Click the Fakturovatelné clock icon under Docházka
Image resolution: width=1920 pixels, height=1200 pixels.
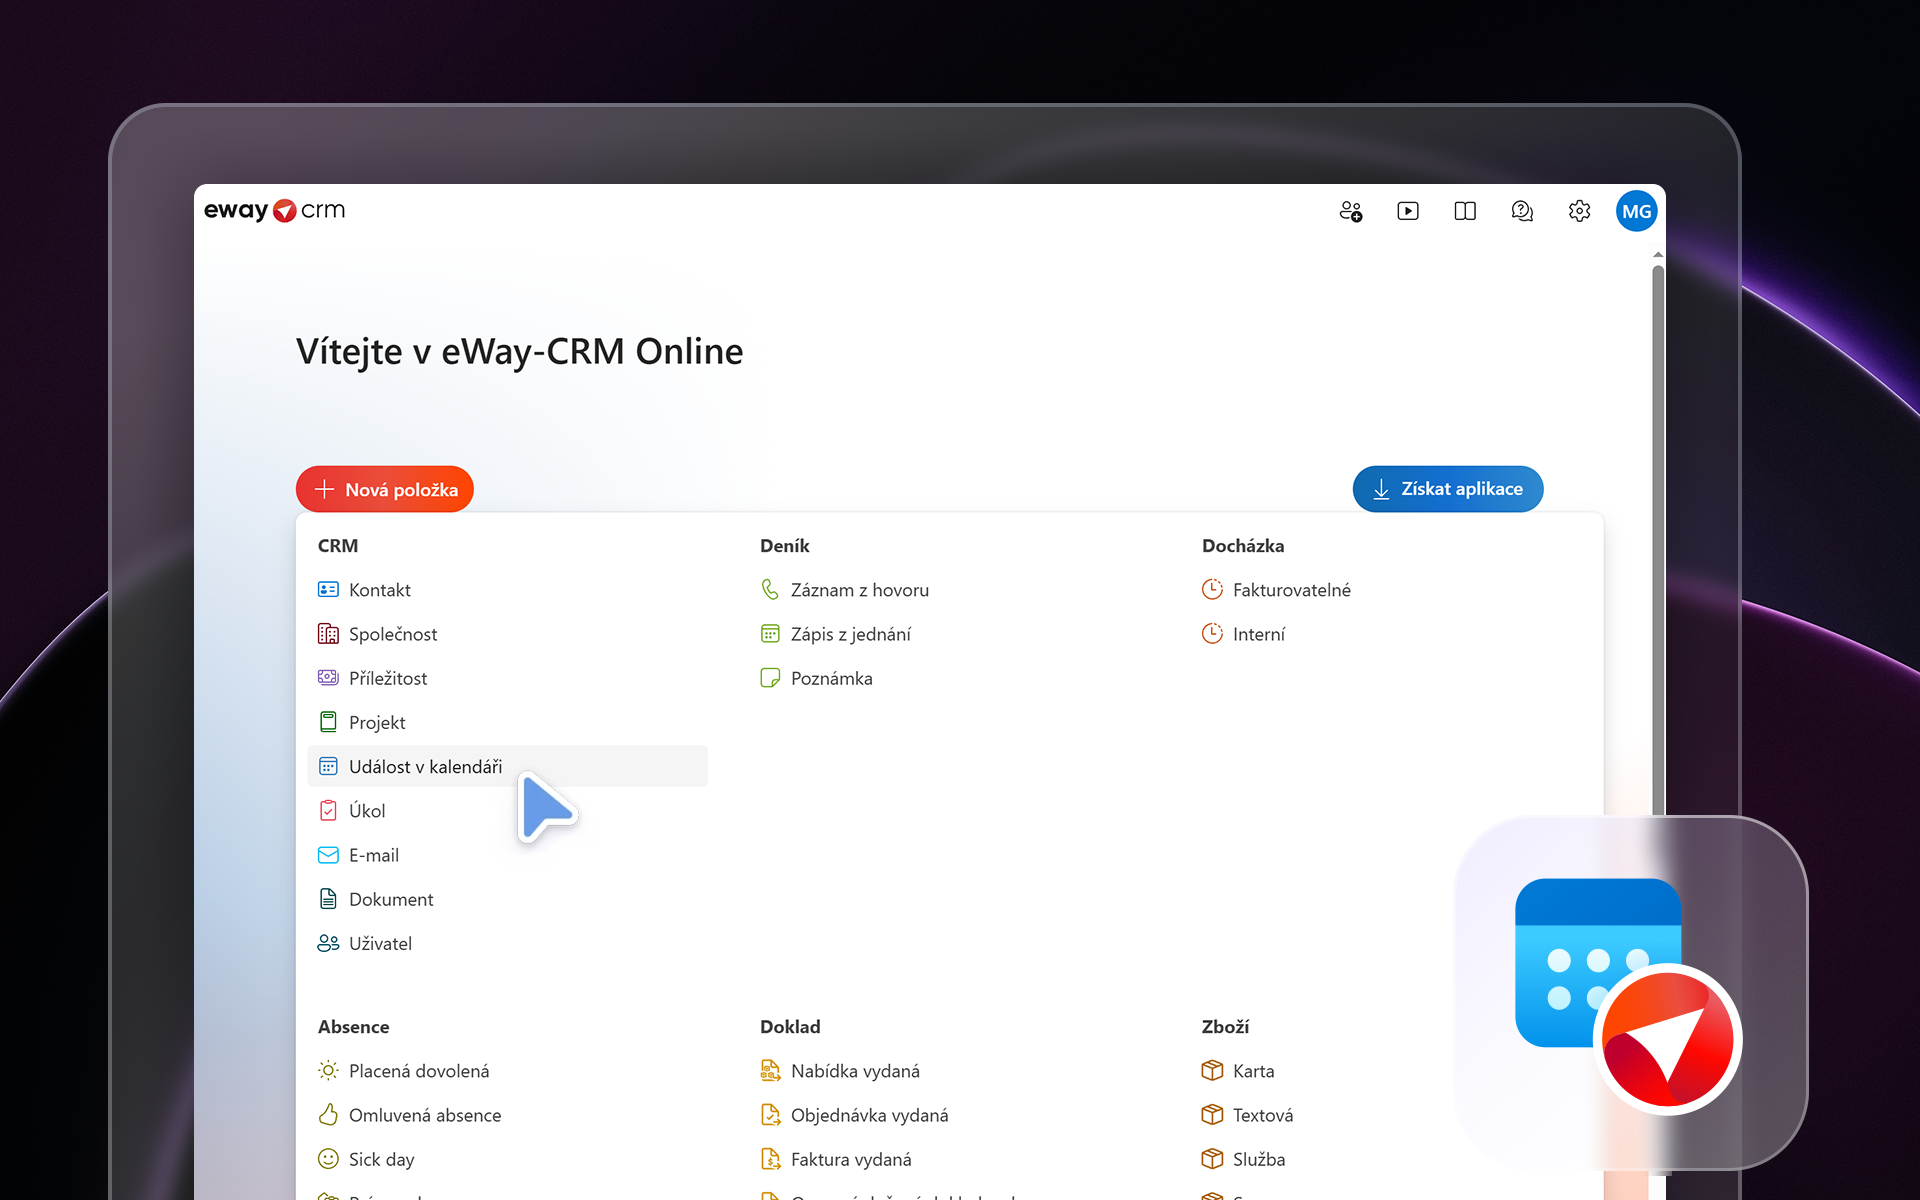(x=1213, y=589)
